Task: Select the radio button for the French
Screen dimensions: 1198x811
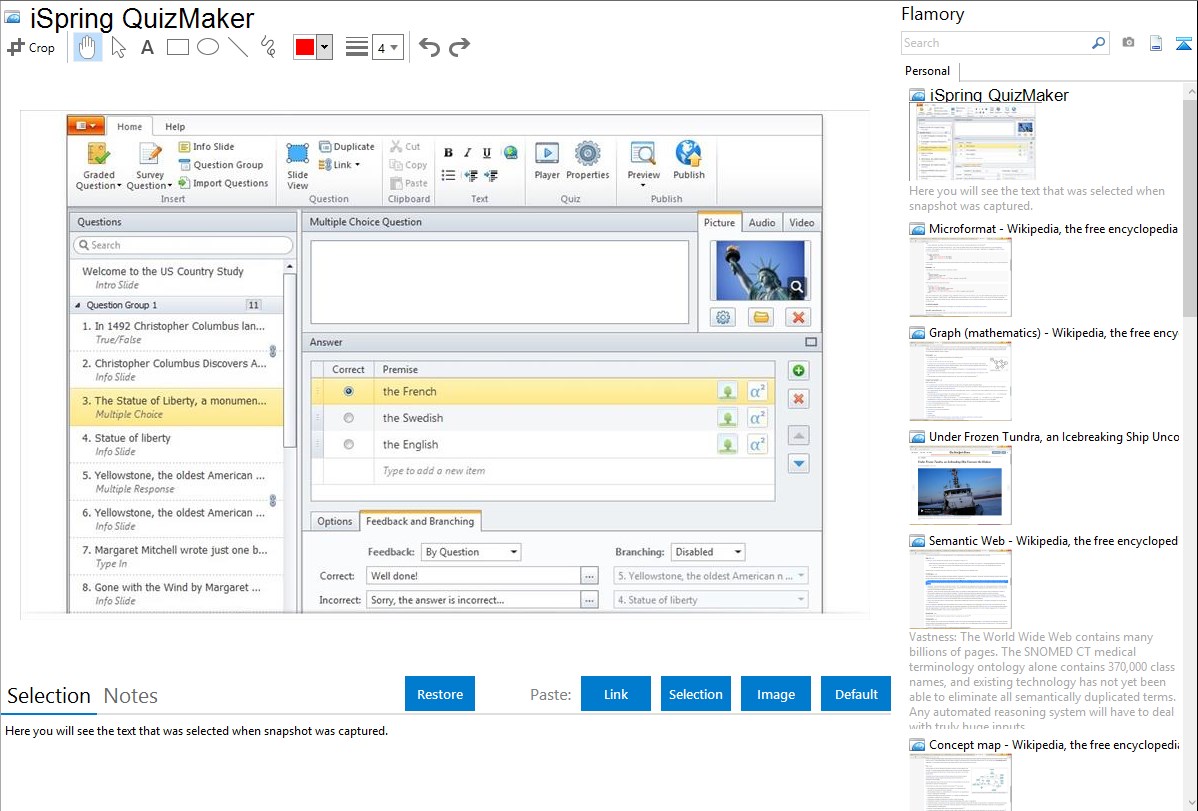Action: click(x=348, y=392)
